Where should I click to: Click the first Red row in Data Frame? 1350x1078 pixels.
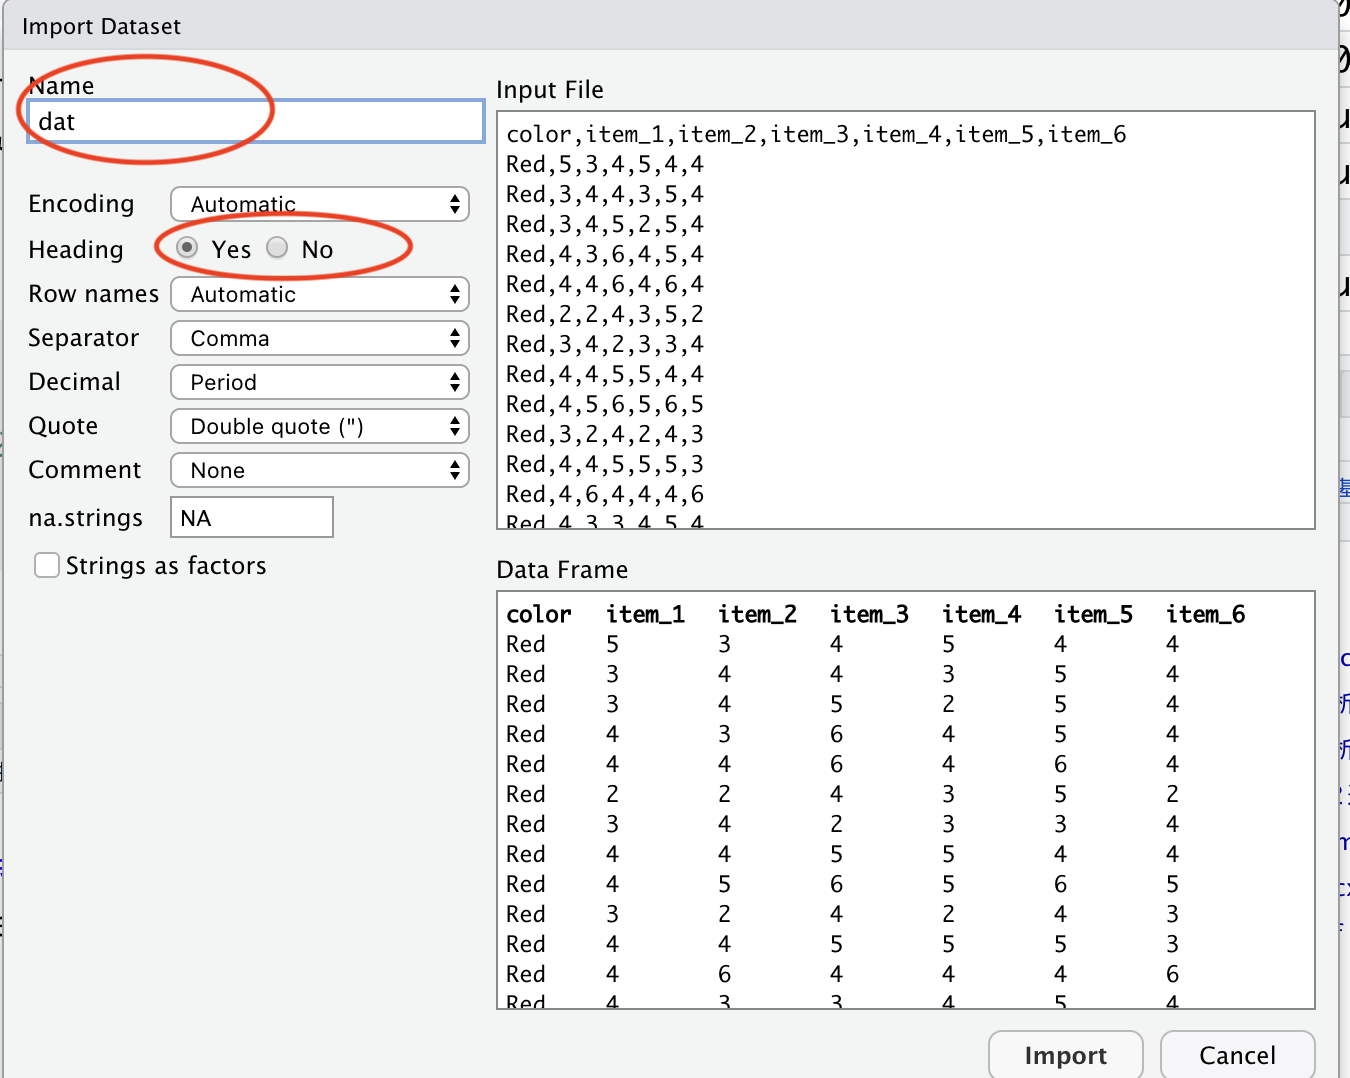click(526, 645)
